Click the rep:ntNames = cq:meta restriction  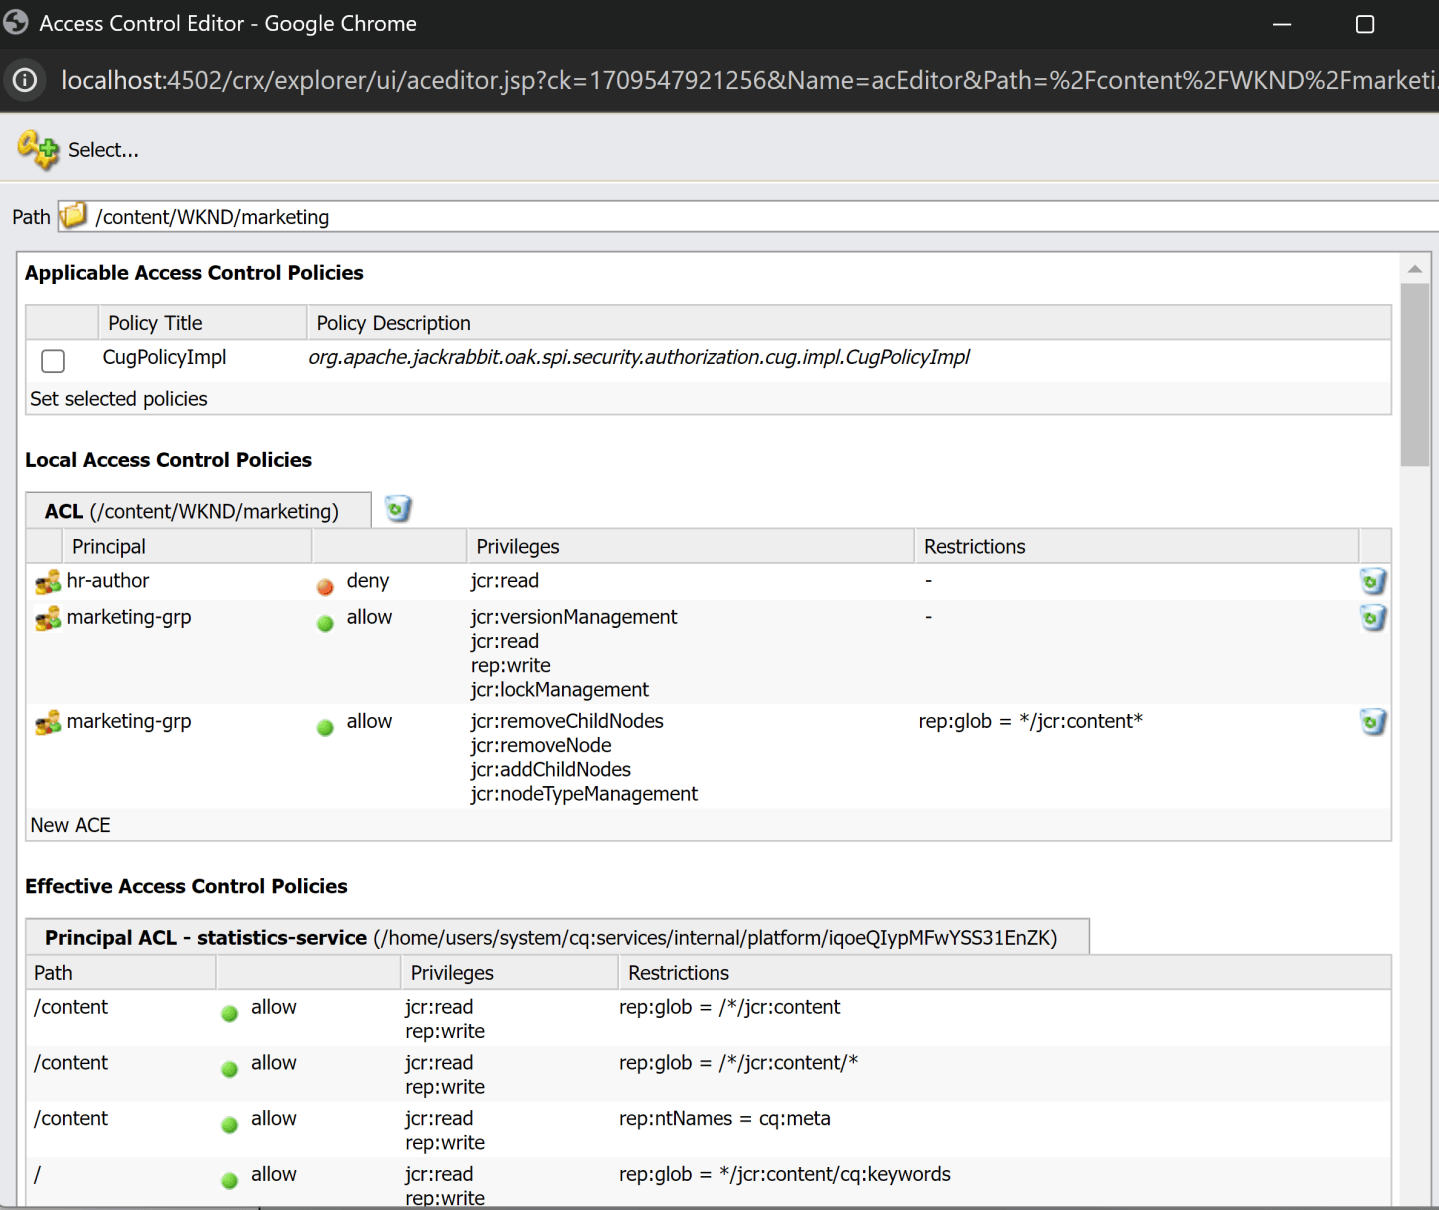point(724,1118)
